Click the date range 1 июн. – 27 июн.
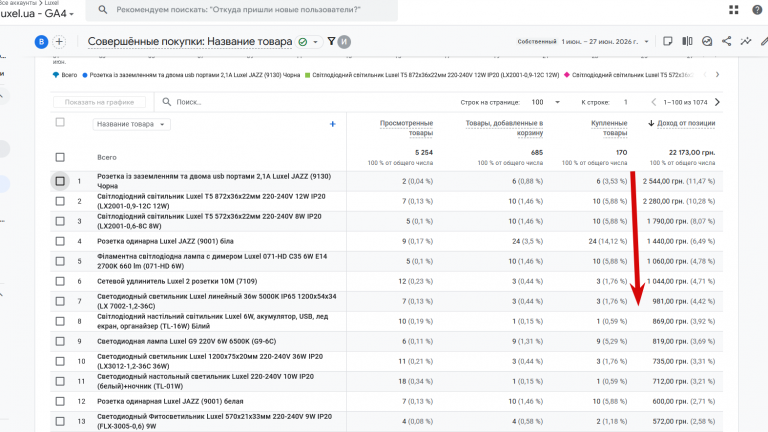This screenshot has height=432, width=768. [600, 42]
